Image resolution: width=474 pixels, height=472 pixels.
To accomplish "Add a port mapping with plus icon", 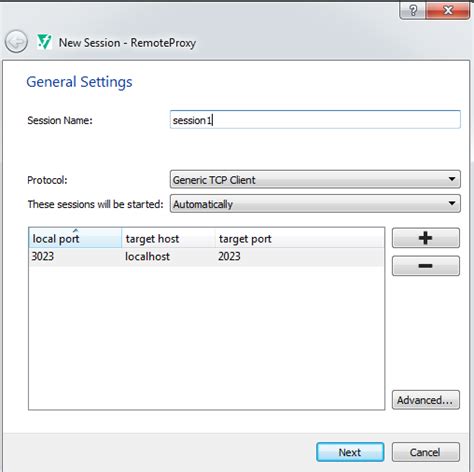I will click(x=426, y=238).
